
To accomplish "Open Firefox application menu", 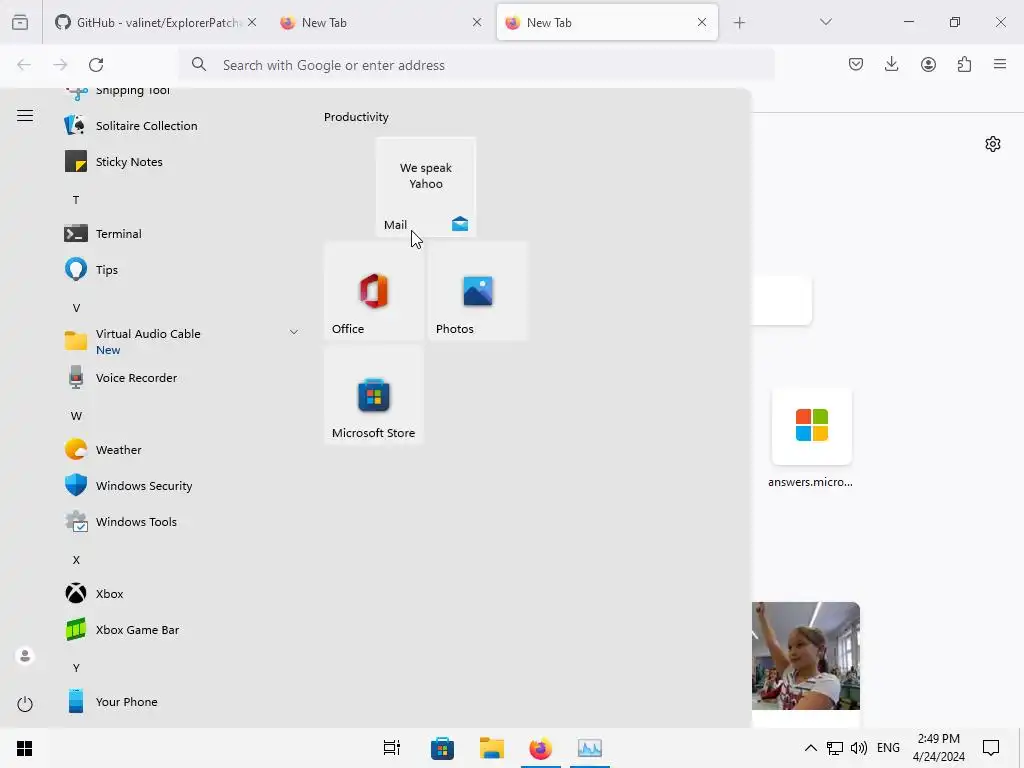I will click(1000, 64).
